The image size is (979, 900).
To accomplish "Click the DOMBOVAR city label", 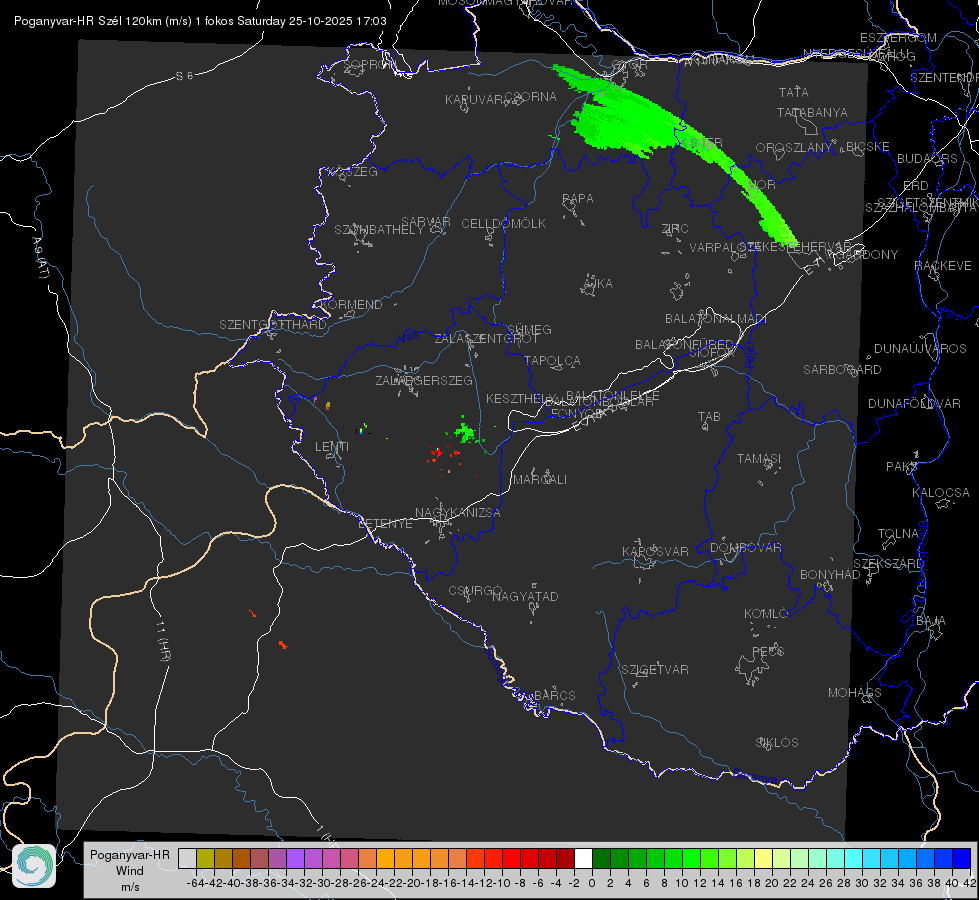I will [745, 548].
